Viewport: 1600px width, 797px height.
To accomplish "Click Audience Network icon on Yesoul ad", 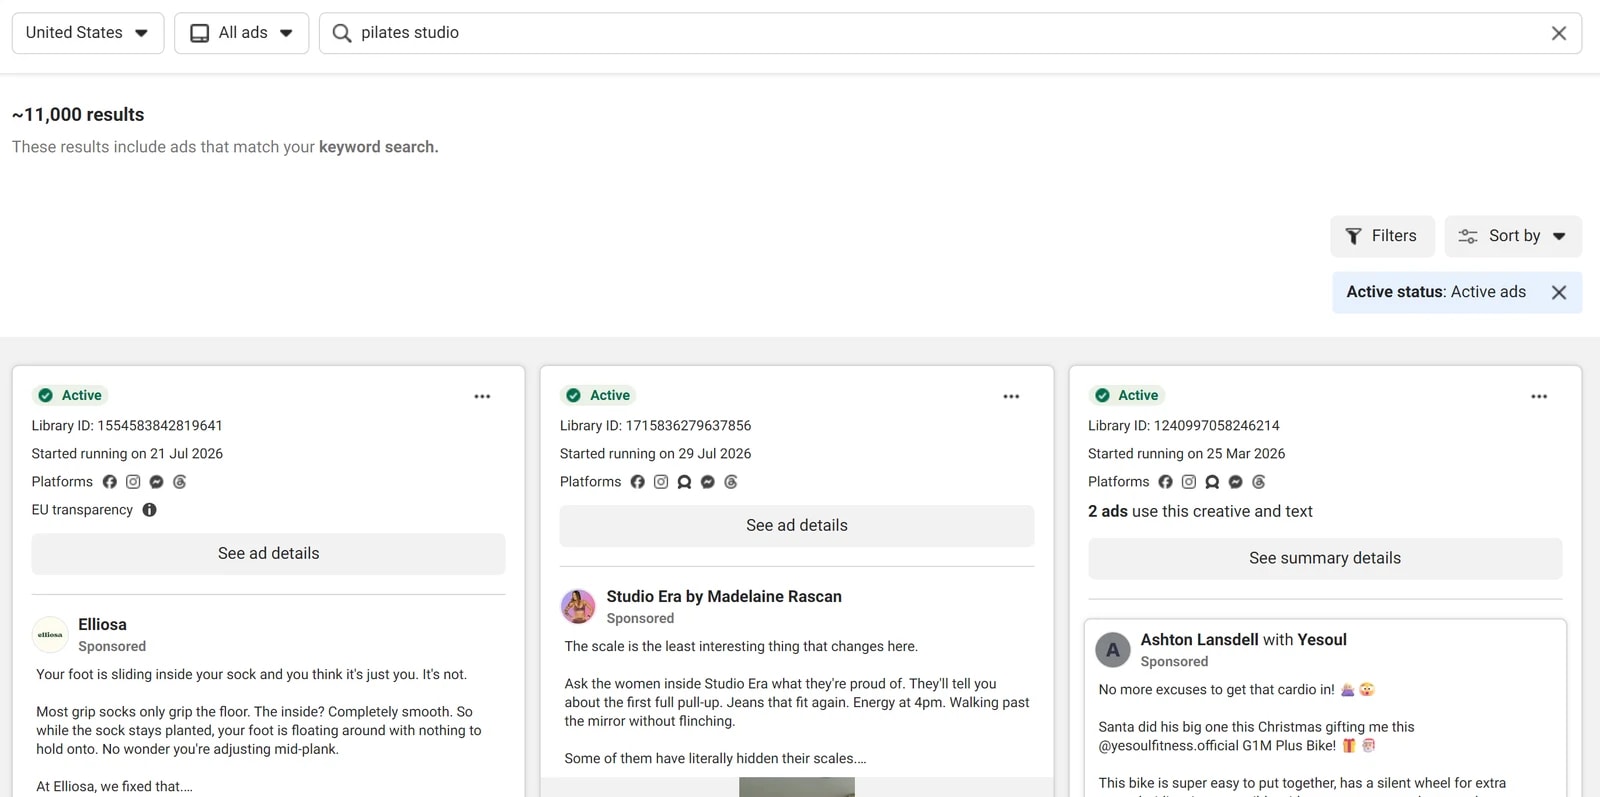I will [x=1212, y=482].
